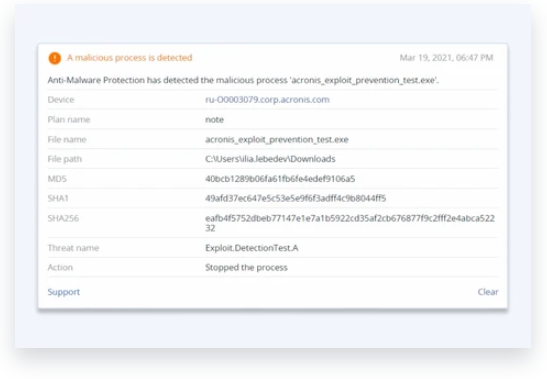Click the Anti-Malware Protection description sentence
The width and height of the screenshot is (547, 379).
click(243, 80)
